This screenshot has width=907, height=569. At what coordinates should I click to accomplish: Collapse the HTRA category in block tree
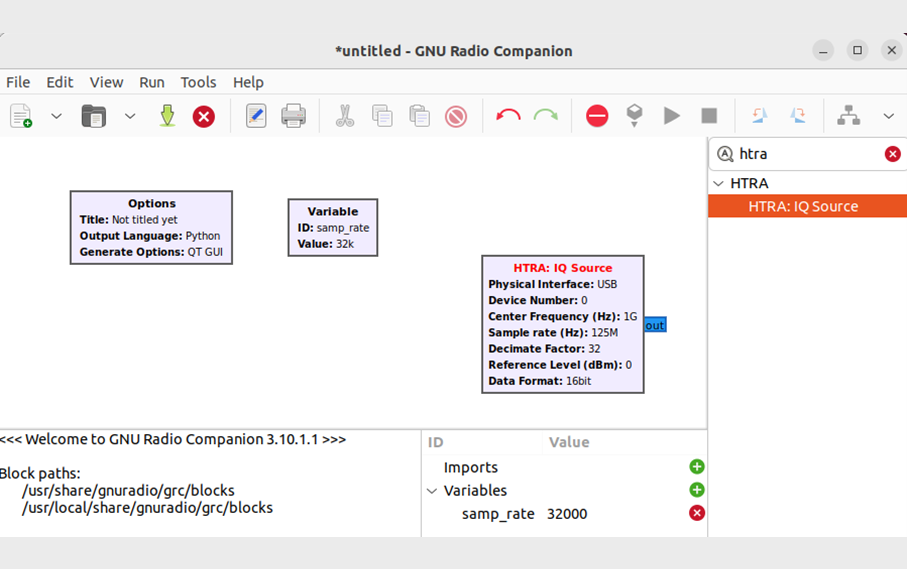click(x=718, y=184)
